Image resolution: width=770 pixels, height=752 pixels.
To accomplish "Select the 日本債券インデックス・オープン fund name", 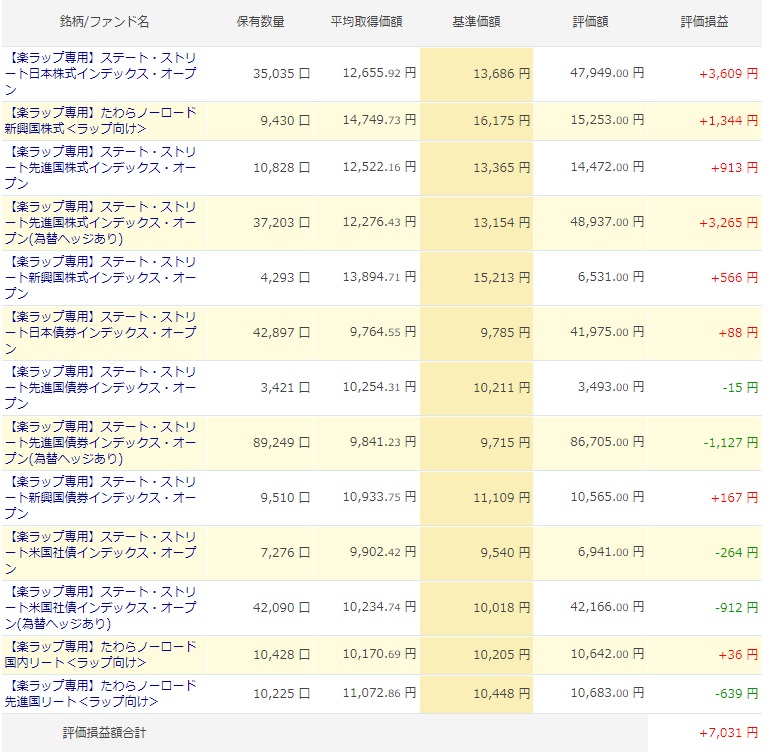I will pyautogui.click(x=101, y=333).
